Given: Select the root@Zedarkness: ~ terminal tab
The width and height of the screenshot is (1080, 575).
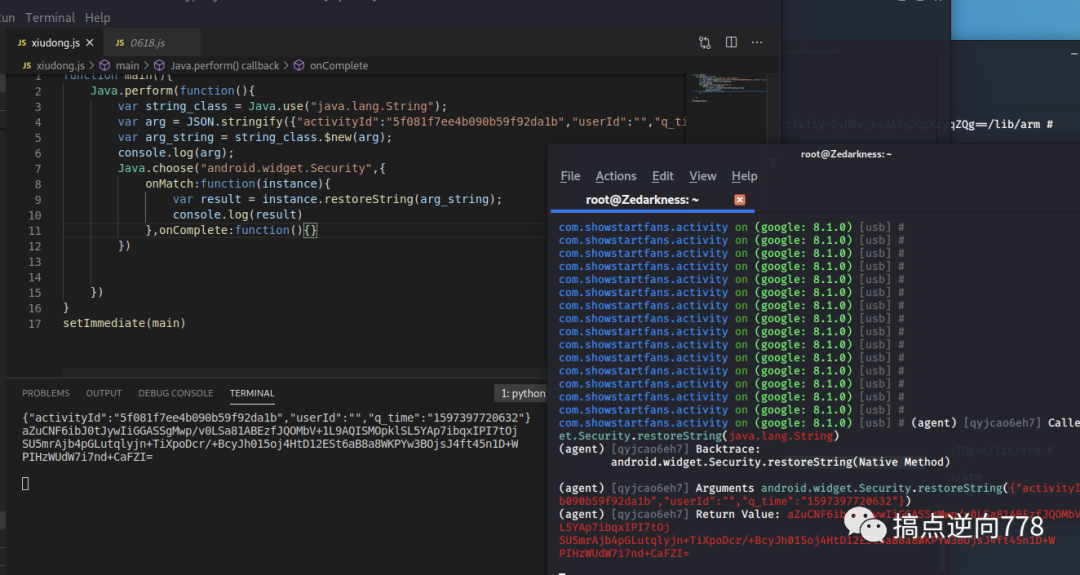Looking at the screenshot, I should (642, 200).
